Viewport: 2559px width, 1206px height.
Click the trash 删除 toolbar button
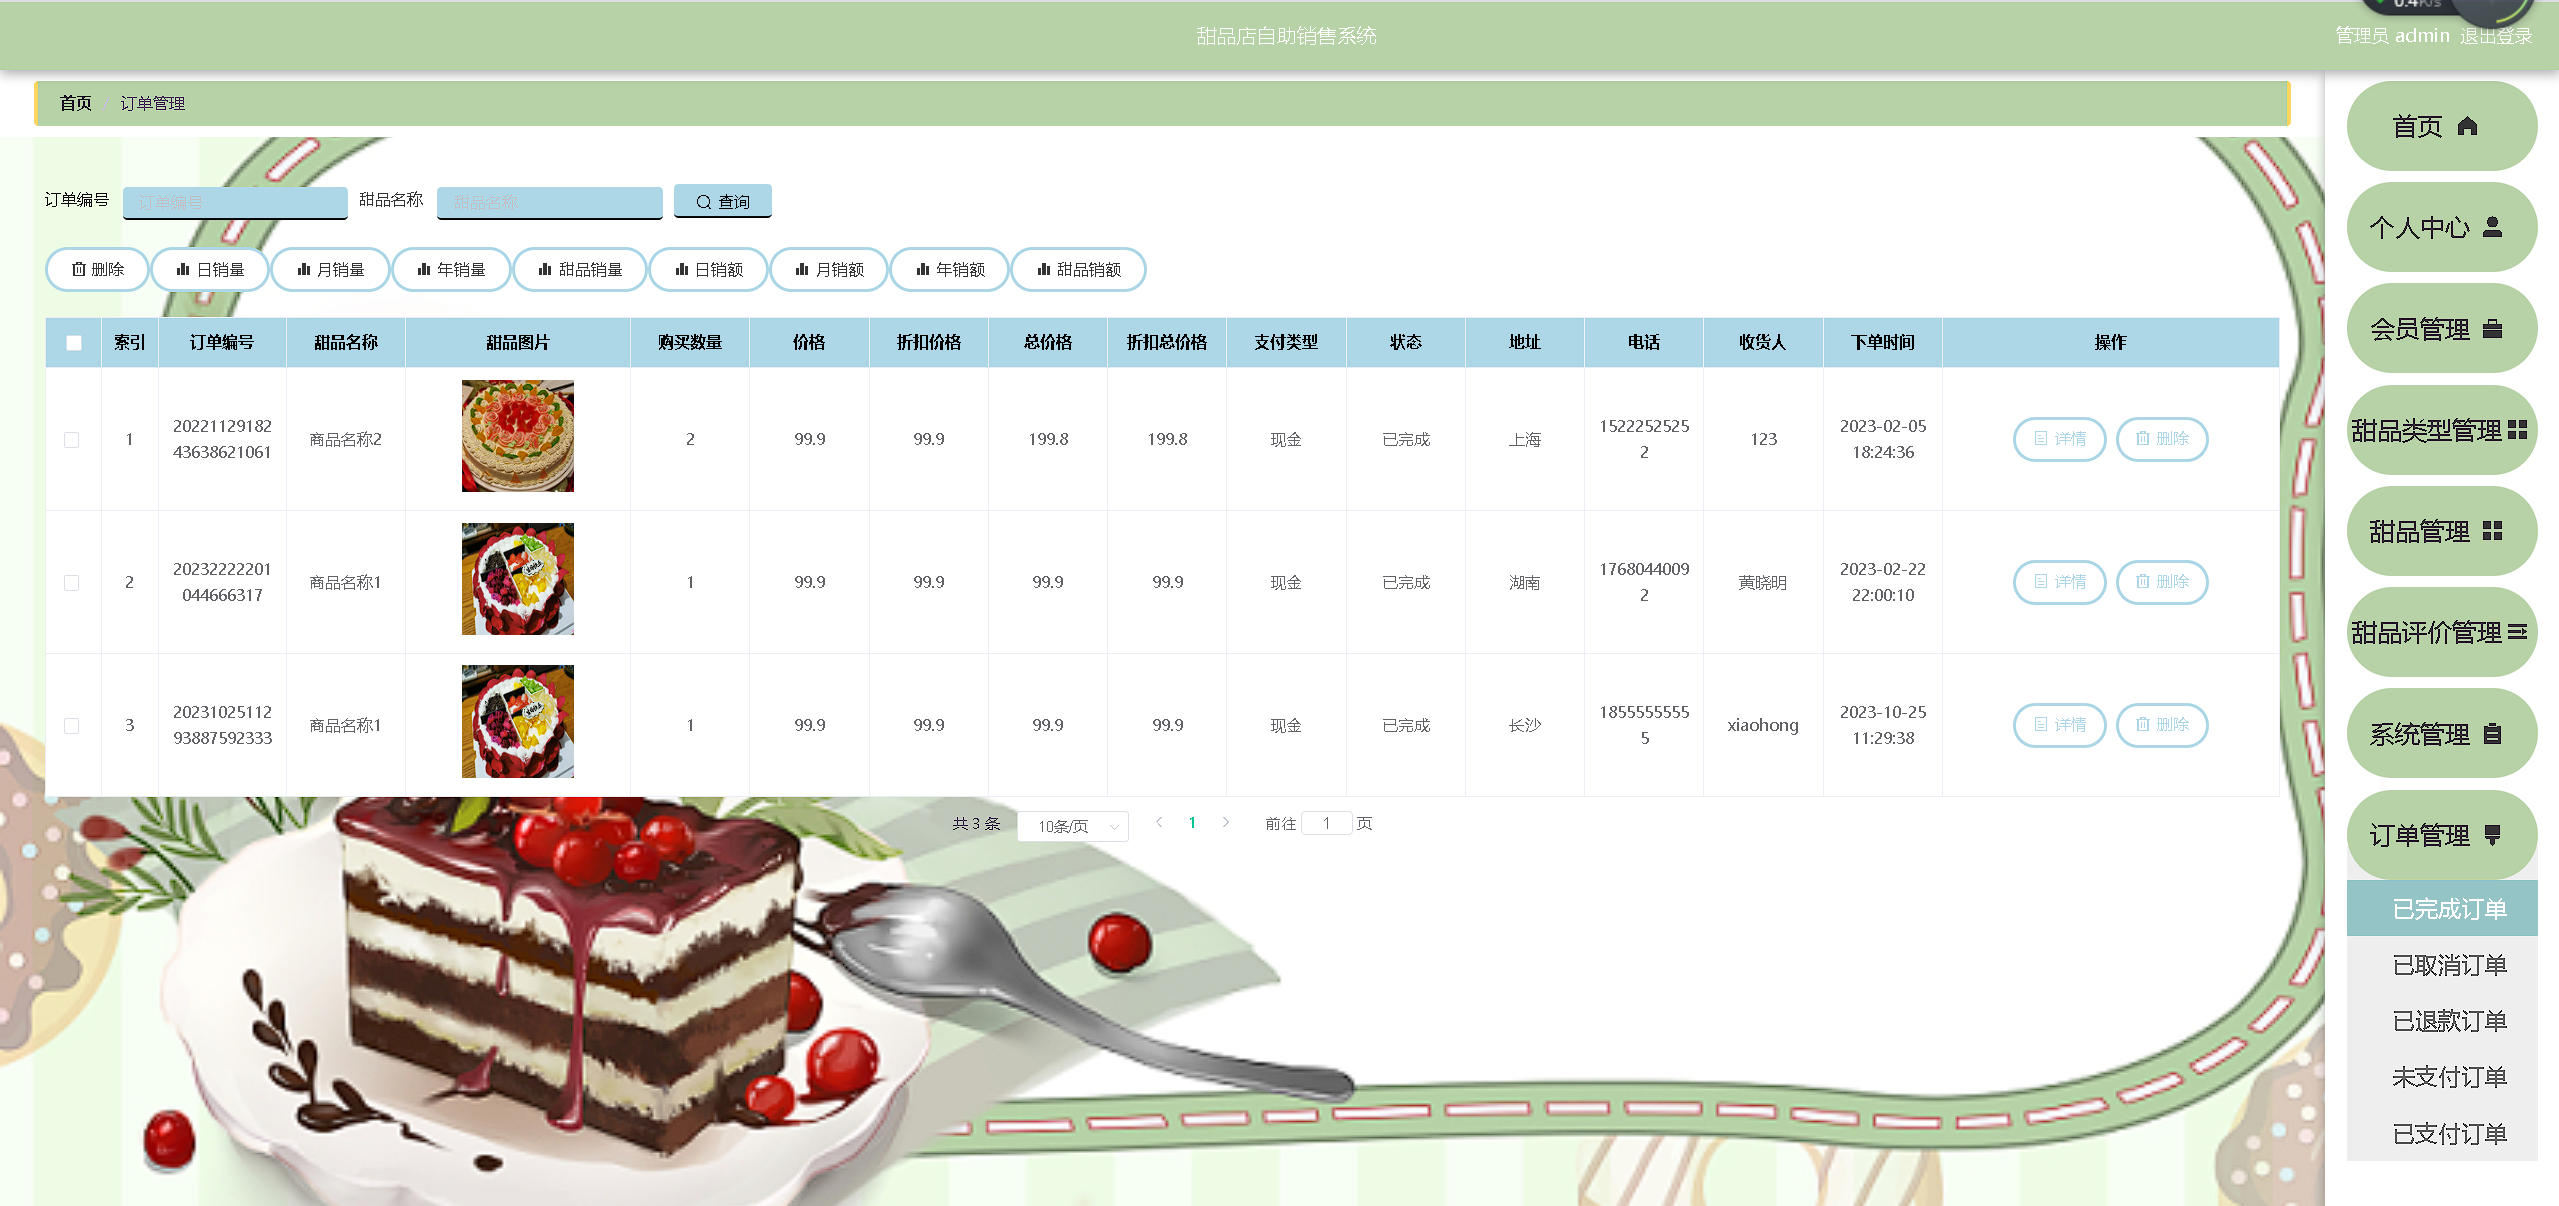(x=98, y=270)
